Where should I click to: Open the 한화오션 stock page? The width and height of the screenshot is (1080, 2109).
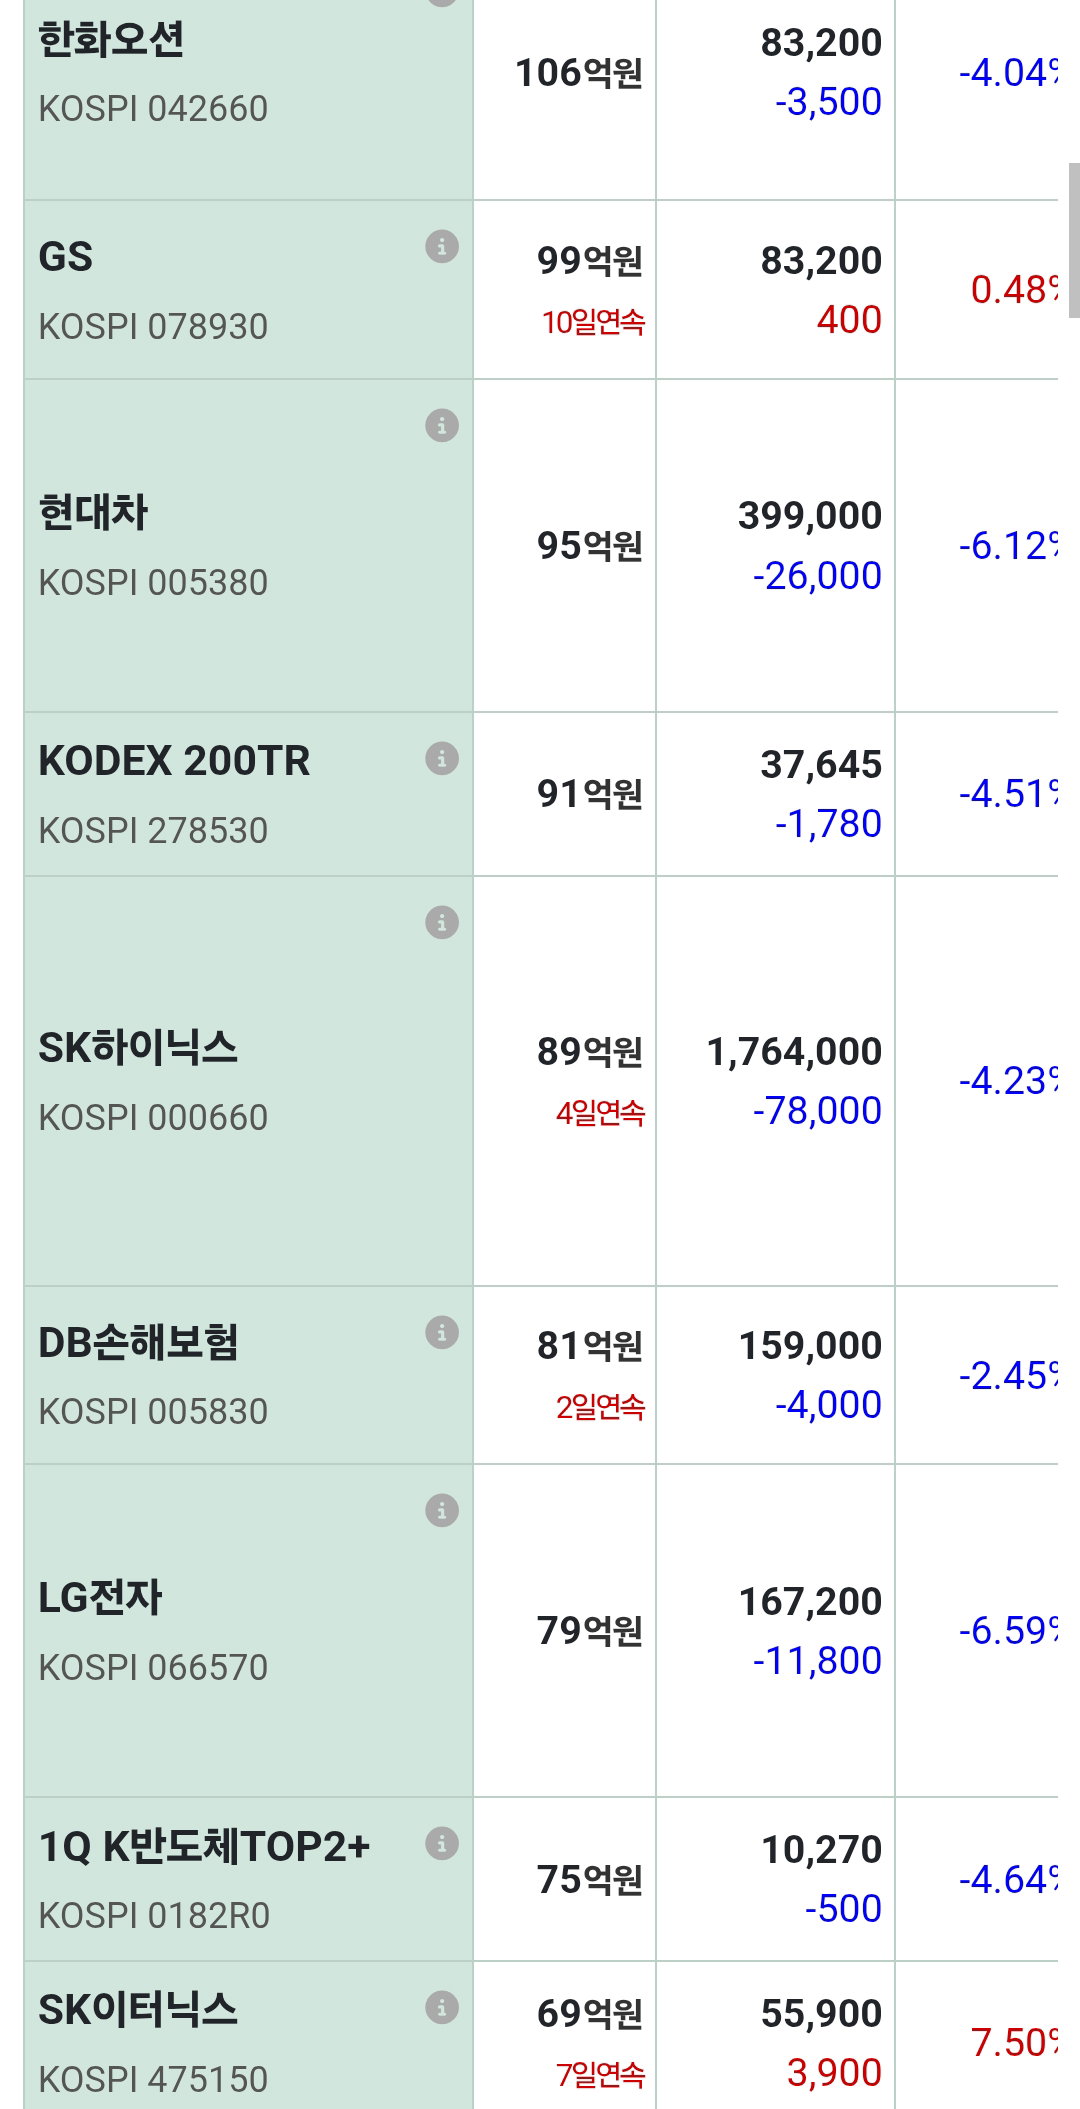pos(111,40)
